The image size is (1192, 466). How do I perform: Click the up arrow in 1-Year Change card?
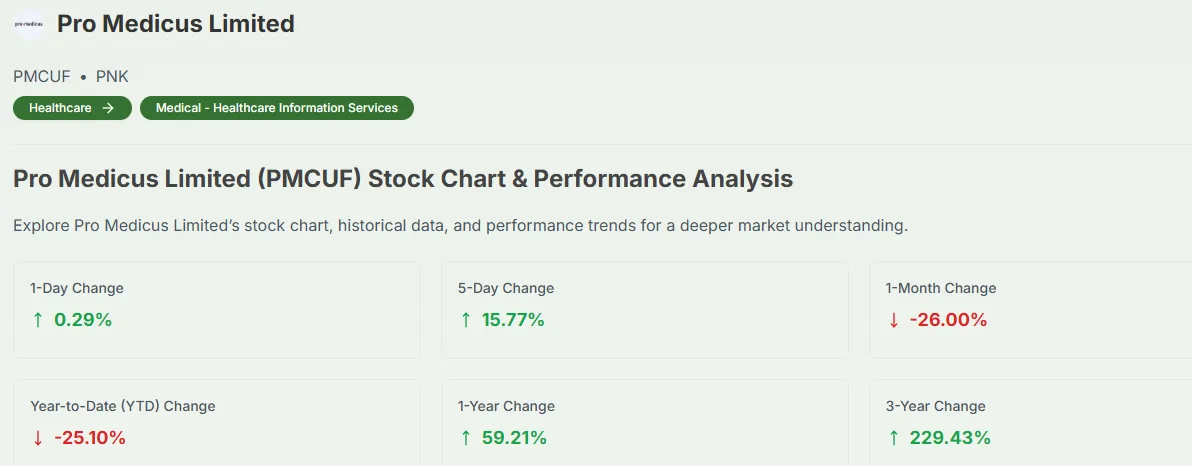tap(466, 438)
